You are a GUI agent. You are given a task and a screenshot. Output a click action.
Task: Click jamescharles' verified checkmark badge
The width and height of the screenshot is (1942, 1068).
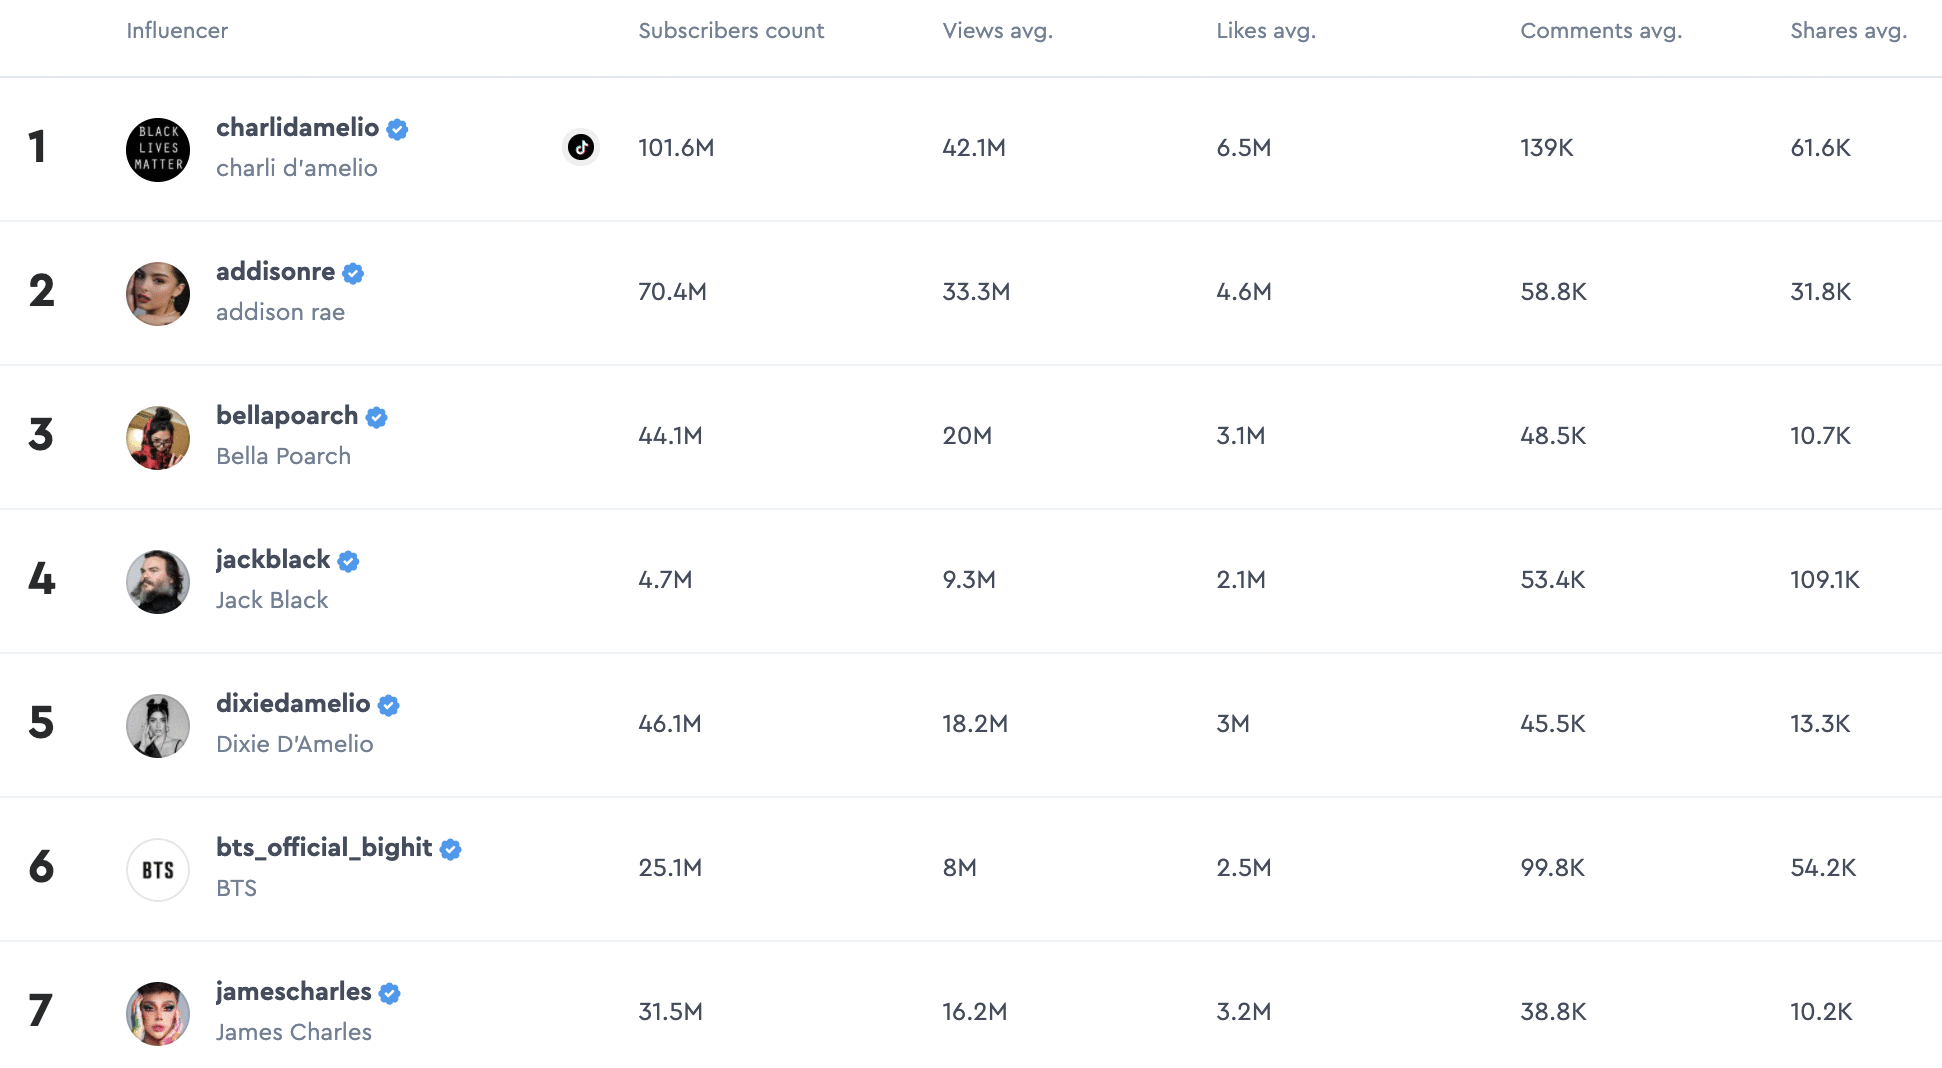click(390, 993)
